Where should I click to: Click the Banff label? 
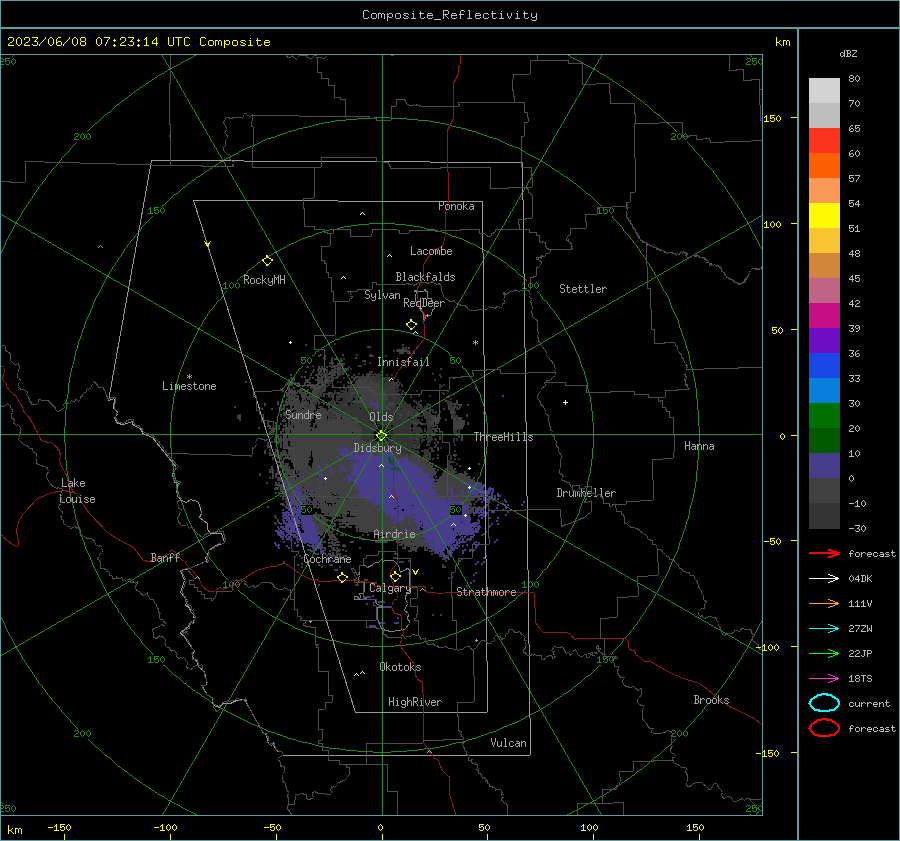click(165, 557)
